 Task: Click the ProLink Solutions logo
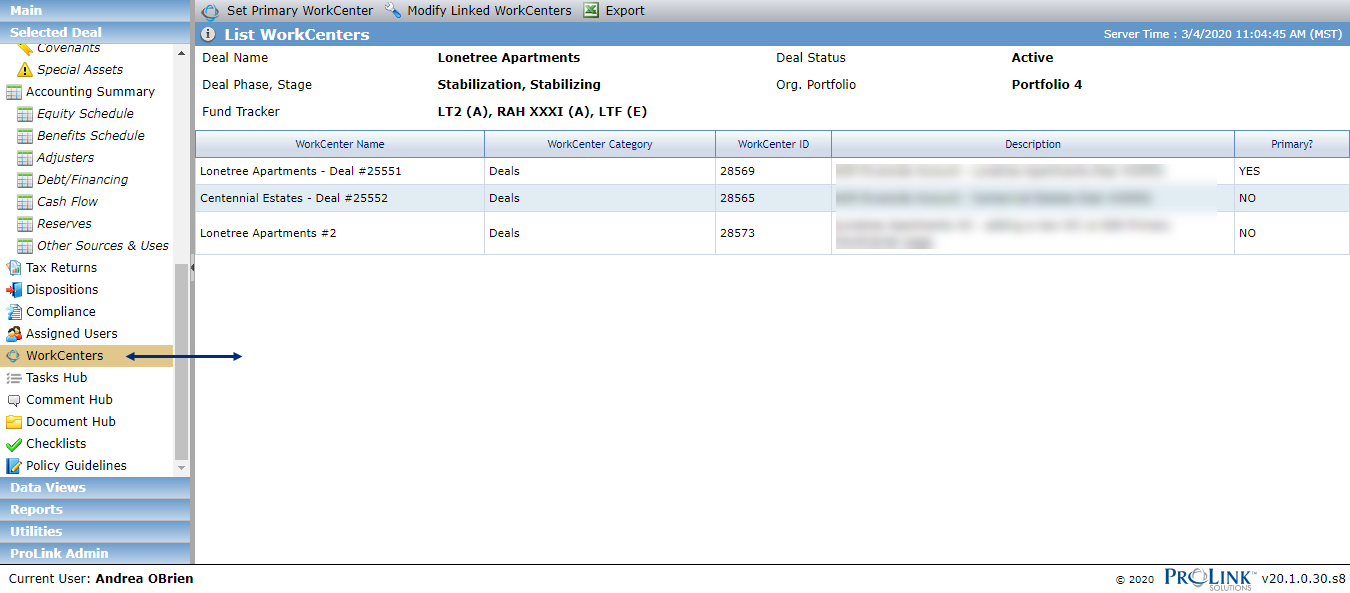[x=1210, y=579]
